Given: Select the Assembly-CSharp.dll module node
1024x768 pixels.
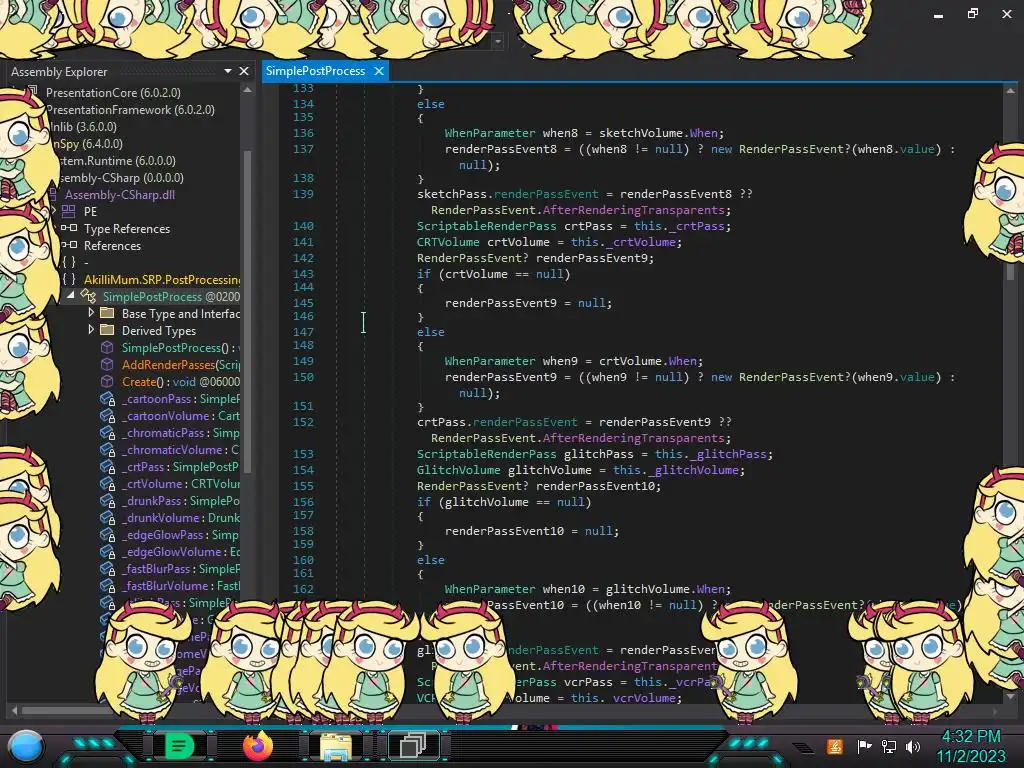Looking at the screenshot, I should tap(120, 195).
